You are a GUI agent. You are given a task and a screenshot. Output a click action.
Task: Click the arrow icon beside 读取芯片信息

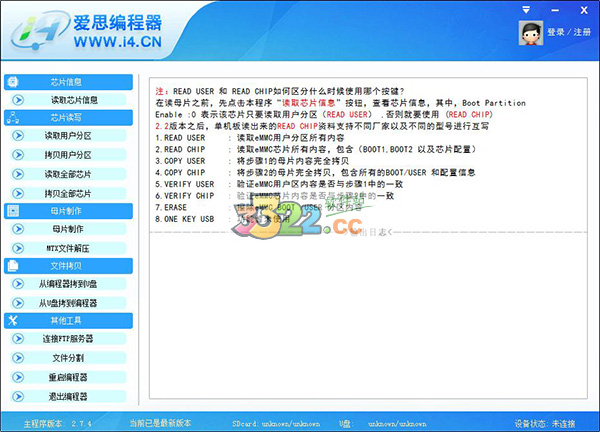18,100
